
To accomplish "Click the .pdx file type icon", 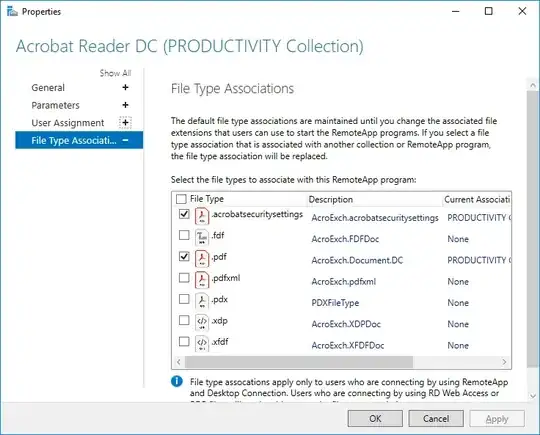I will click(202, 301).
